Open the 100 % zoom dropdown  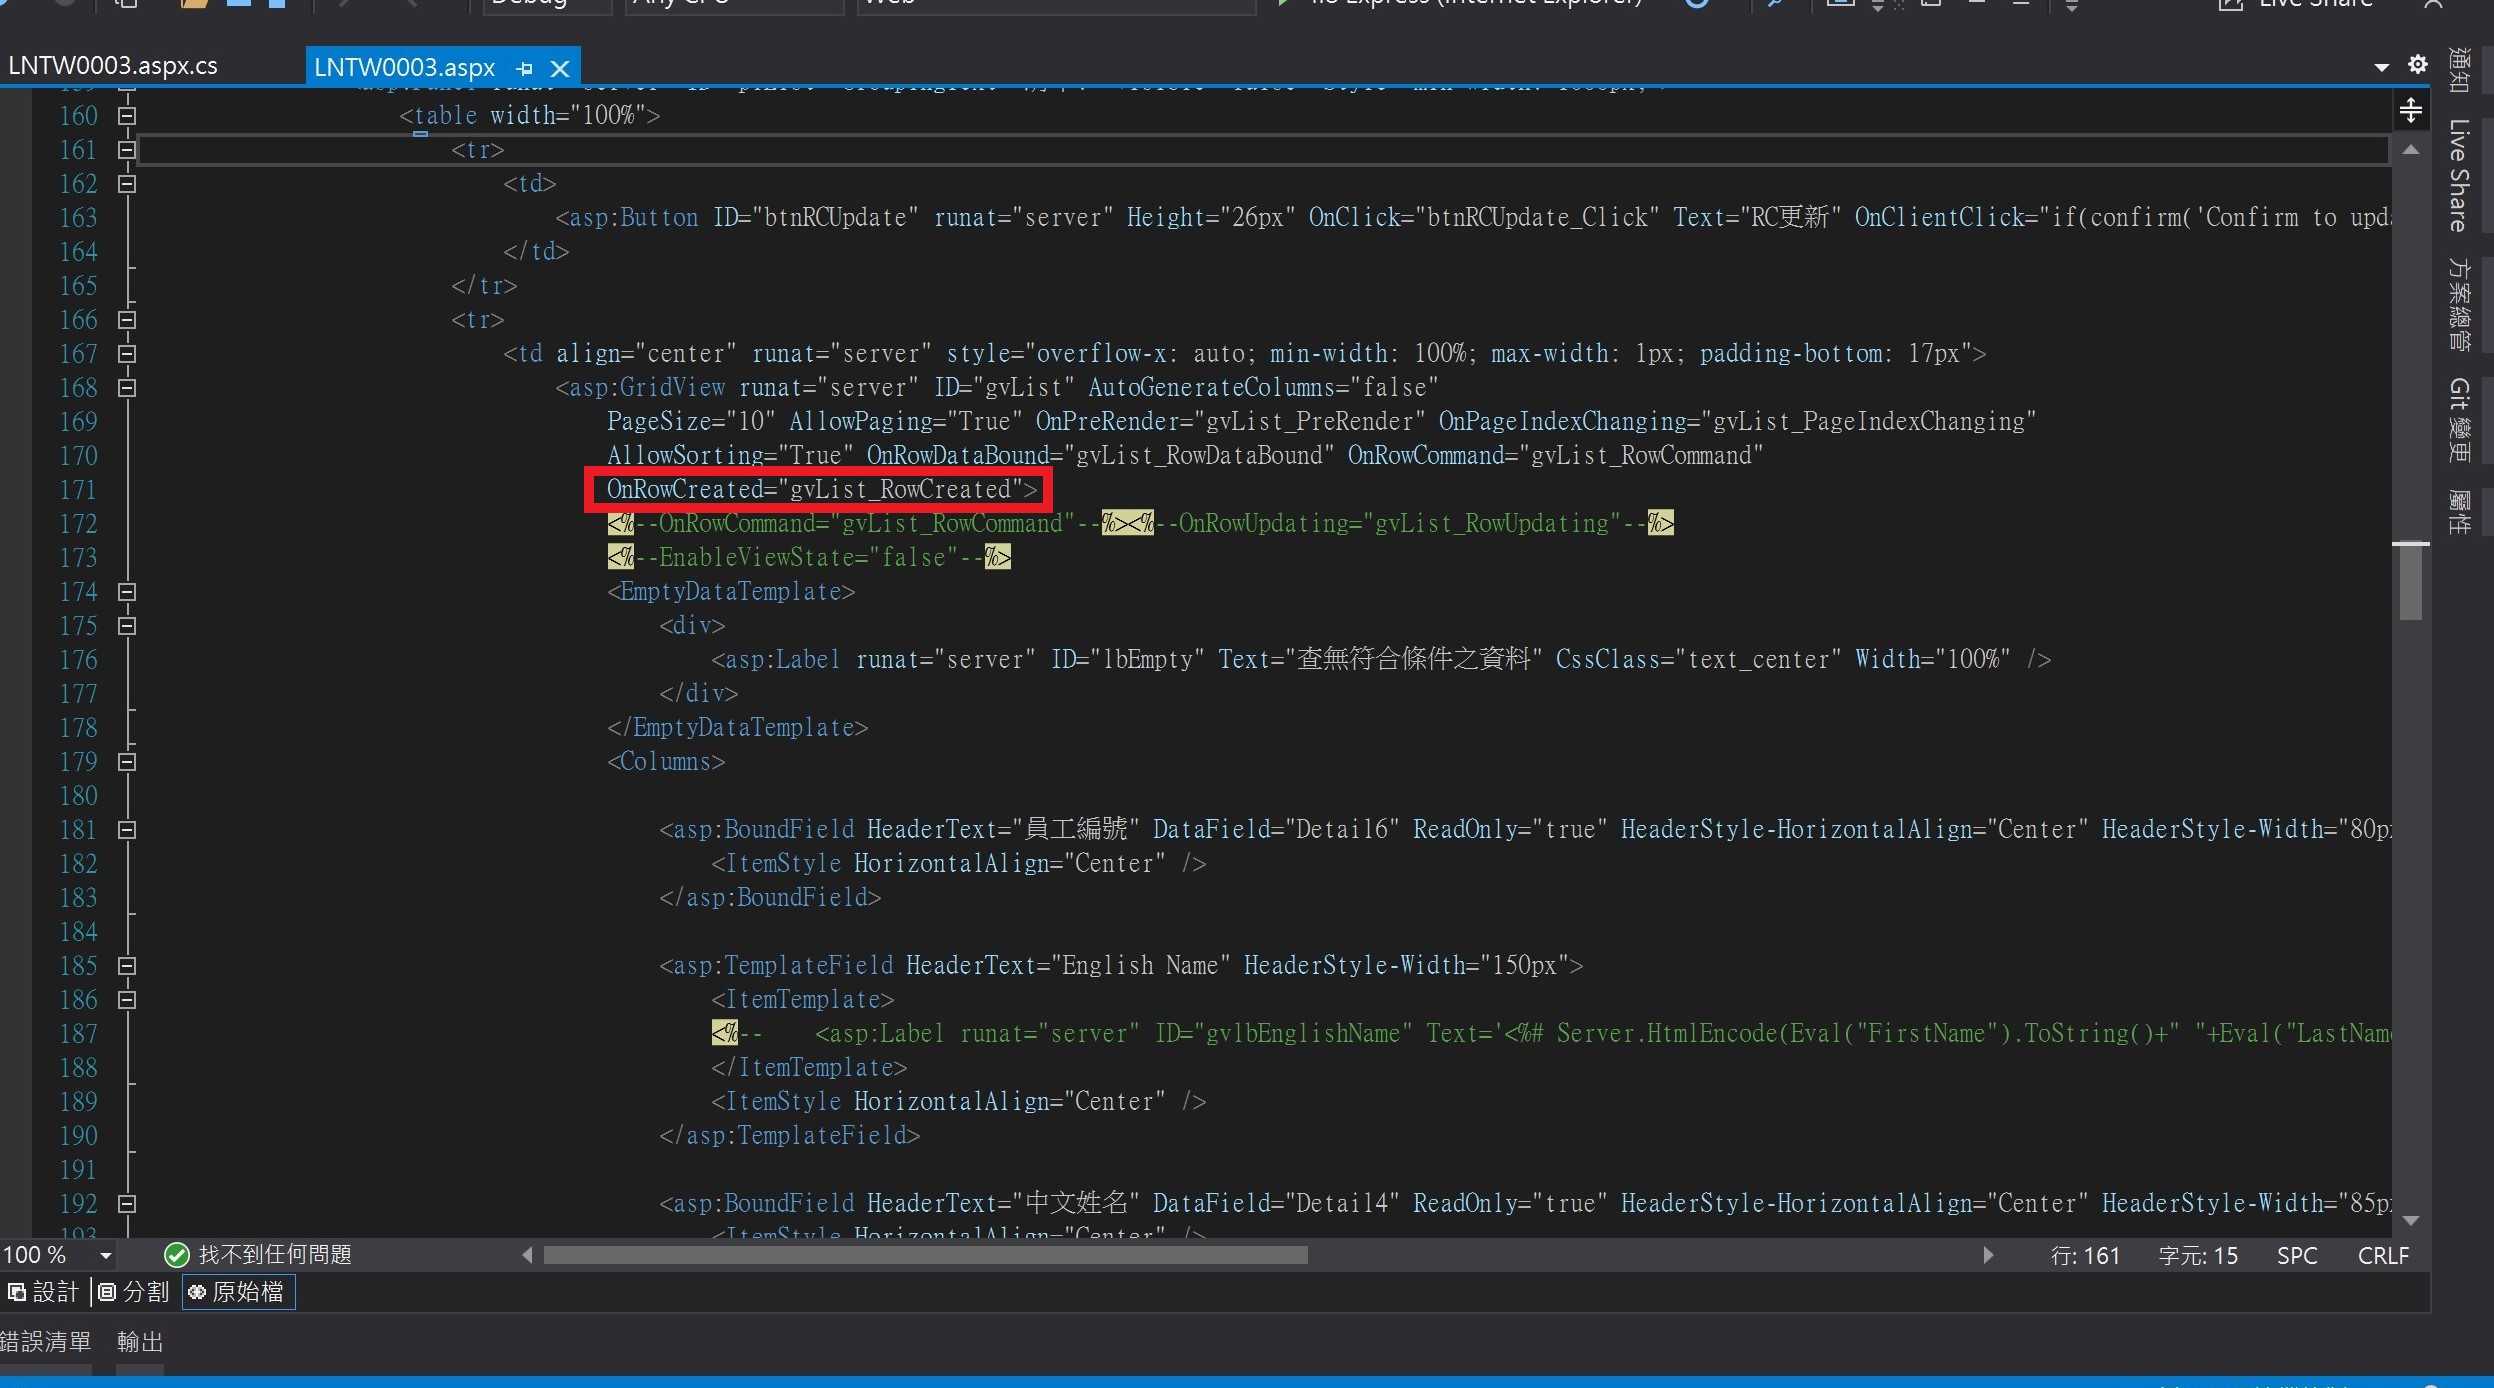click(105, 1256)
